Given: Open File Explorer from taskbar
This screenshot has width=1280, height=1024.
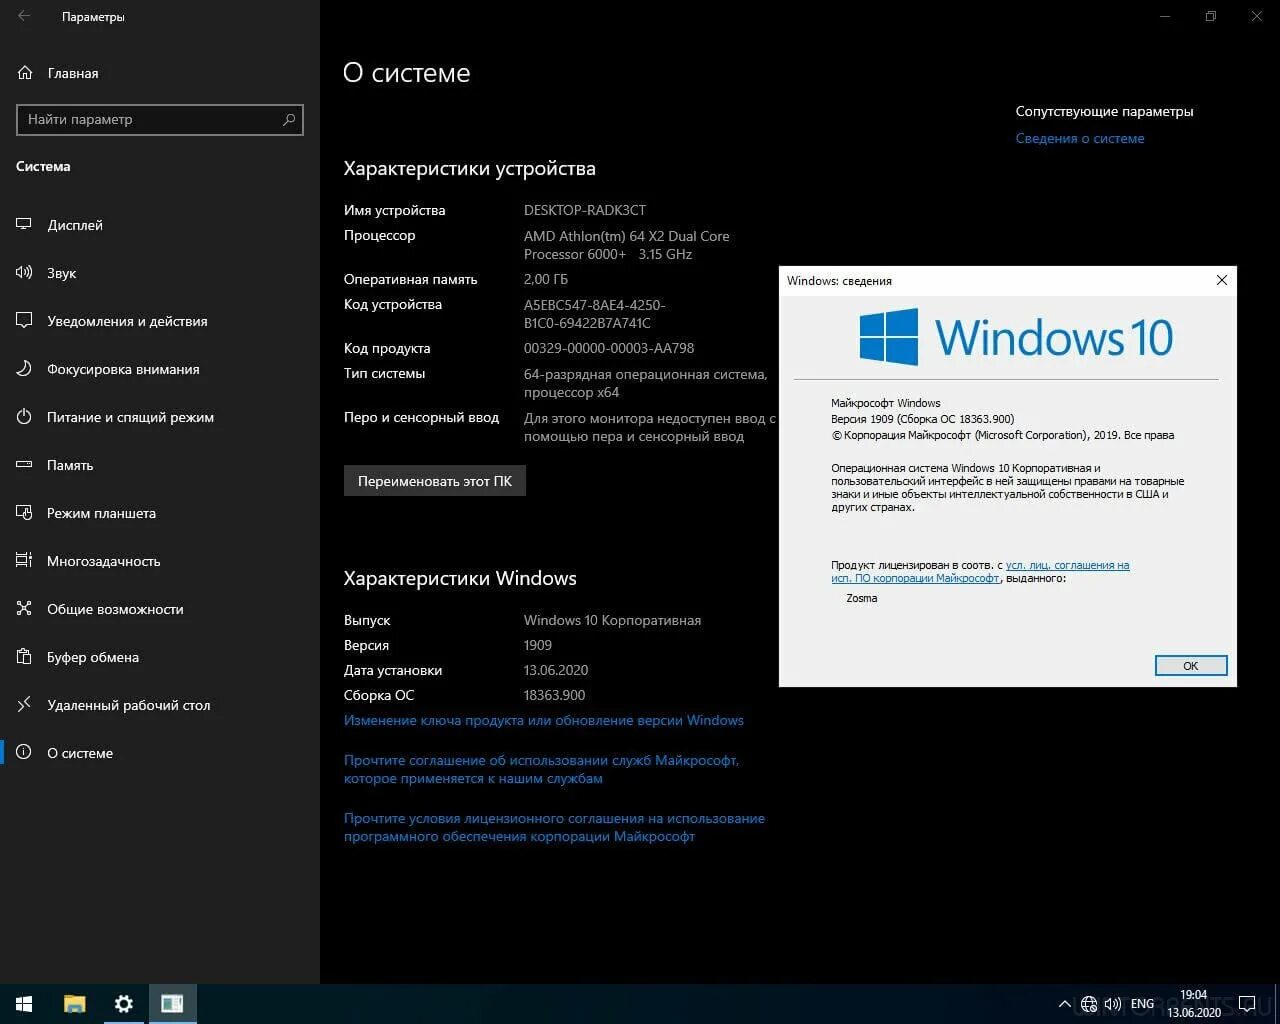Looking at the screenshot, I should click(x=74, y=1004).
